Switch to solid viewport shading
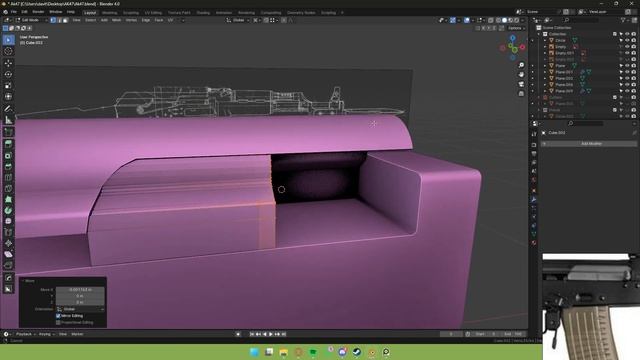 click(x=504, y=20)
